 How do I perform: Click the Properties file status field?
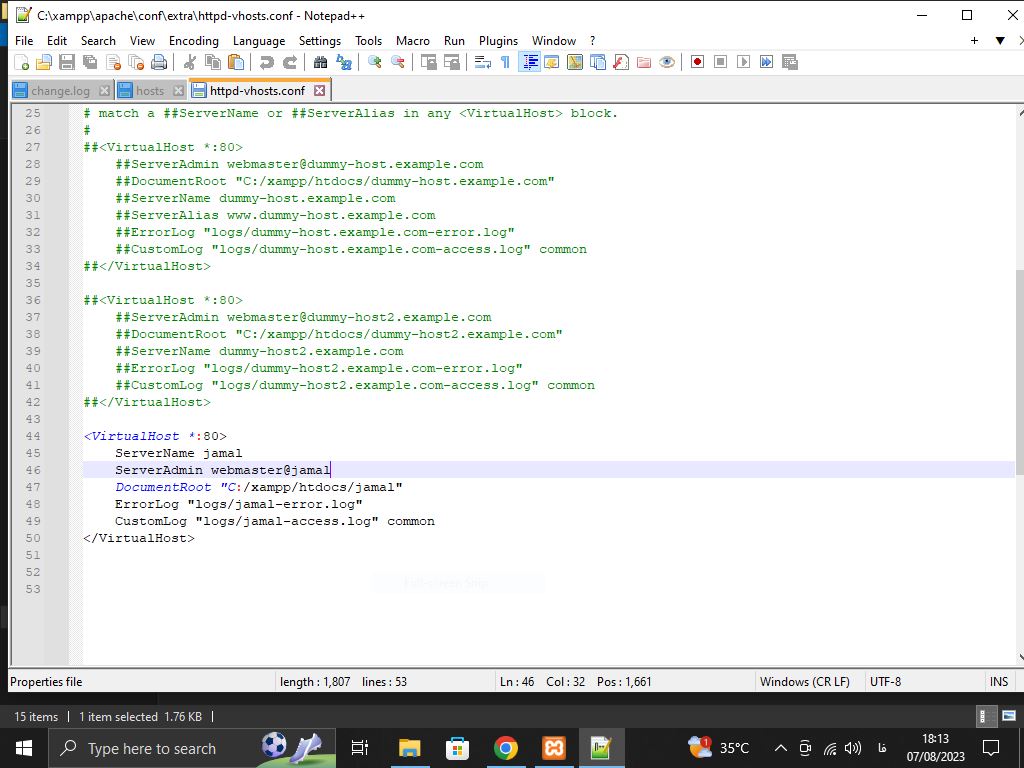coord(46,682)
